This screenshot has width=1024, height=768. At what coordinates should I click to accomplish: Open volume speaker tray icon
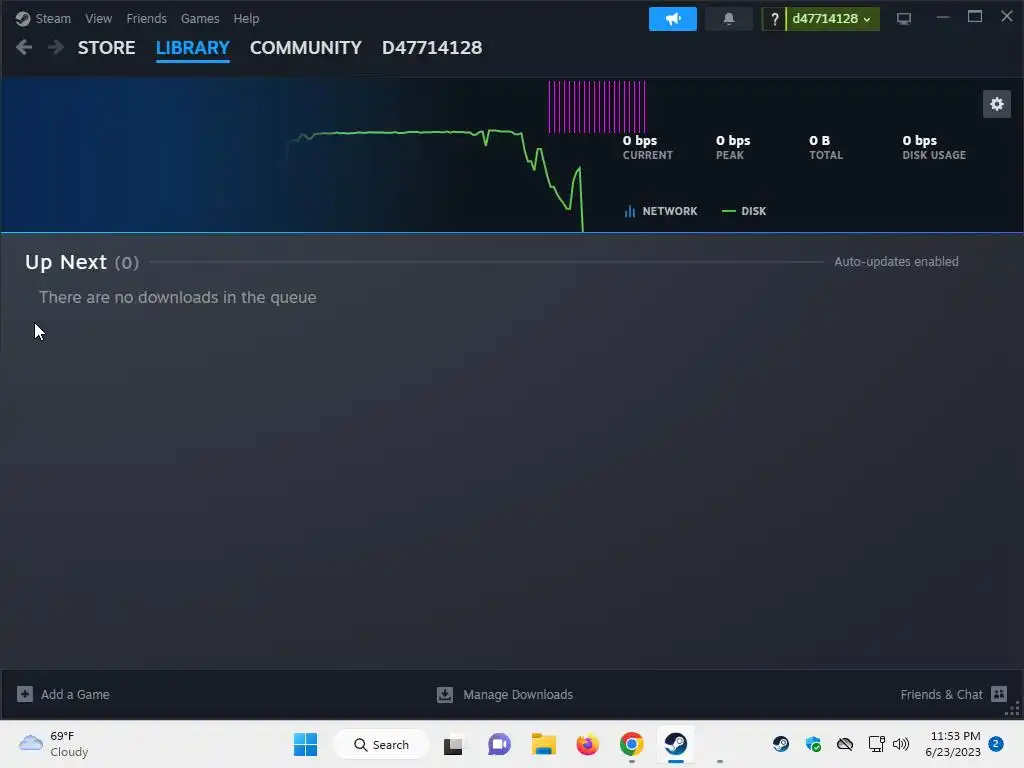point(901,744)
